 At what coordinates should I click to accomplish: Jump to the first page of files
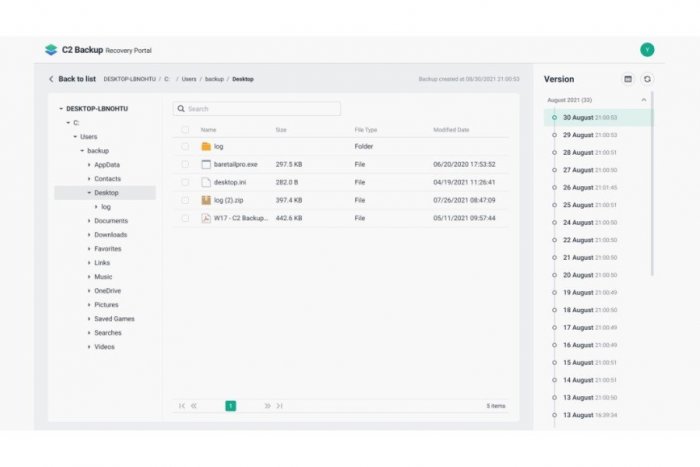[x=181, y=406]
